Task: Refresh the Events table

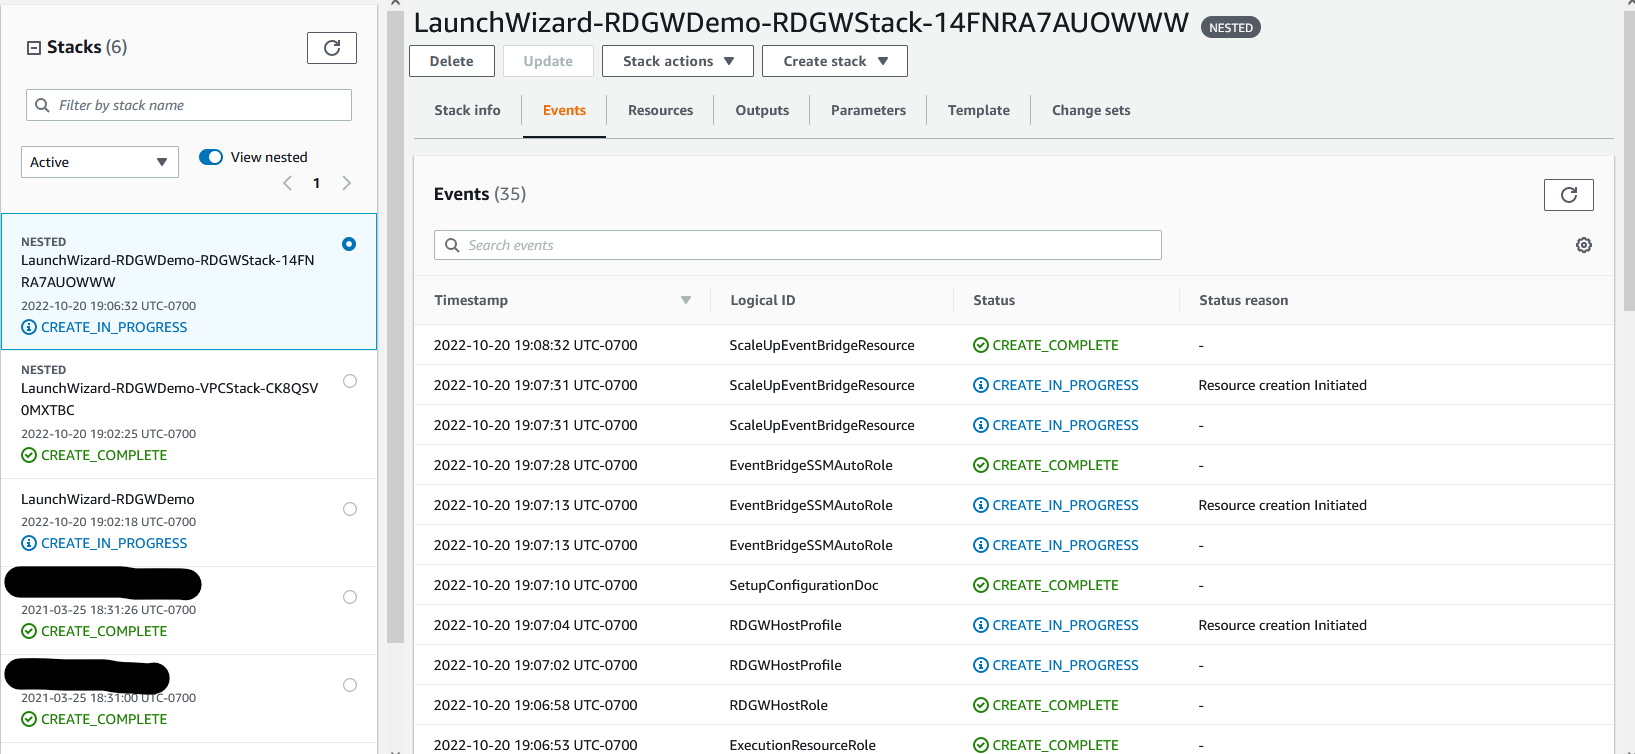Action: point(1568,195)
